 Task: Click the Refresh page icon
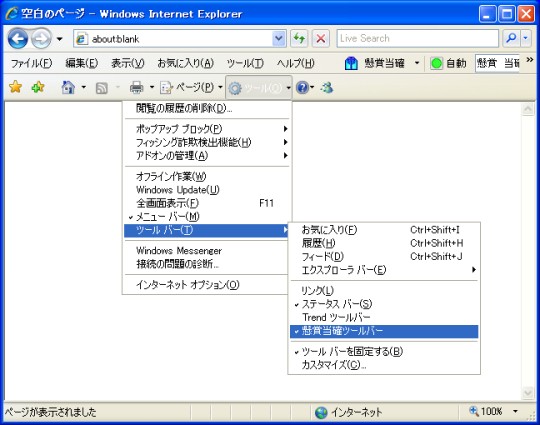(x=299, y=38)
